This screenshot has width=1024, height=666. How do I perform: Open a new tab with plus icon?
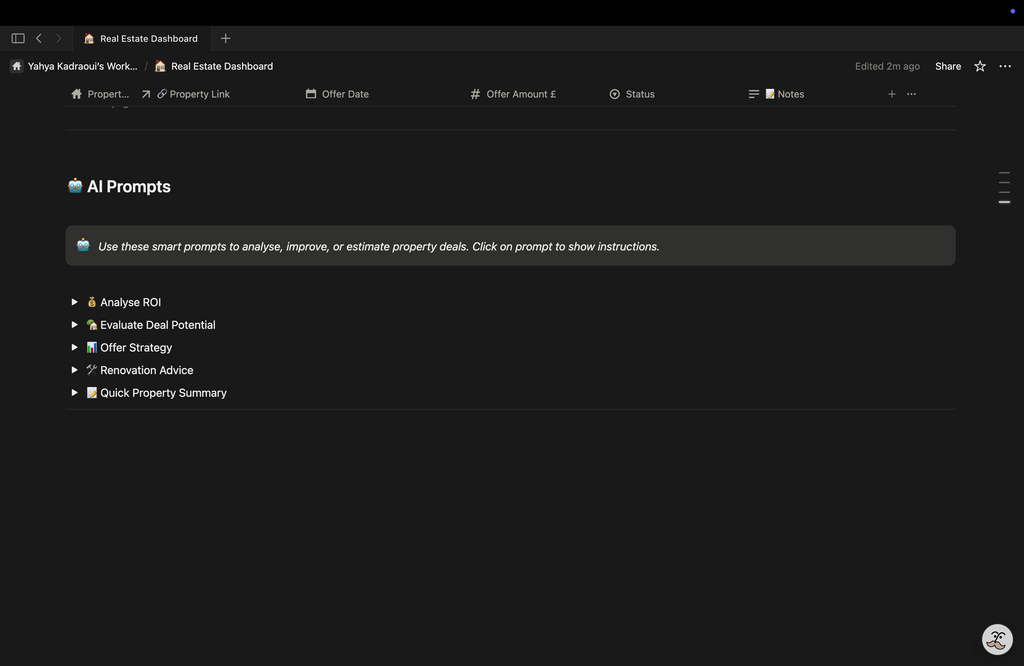click(x=225, y=38)
